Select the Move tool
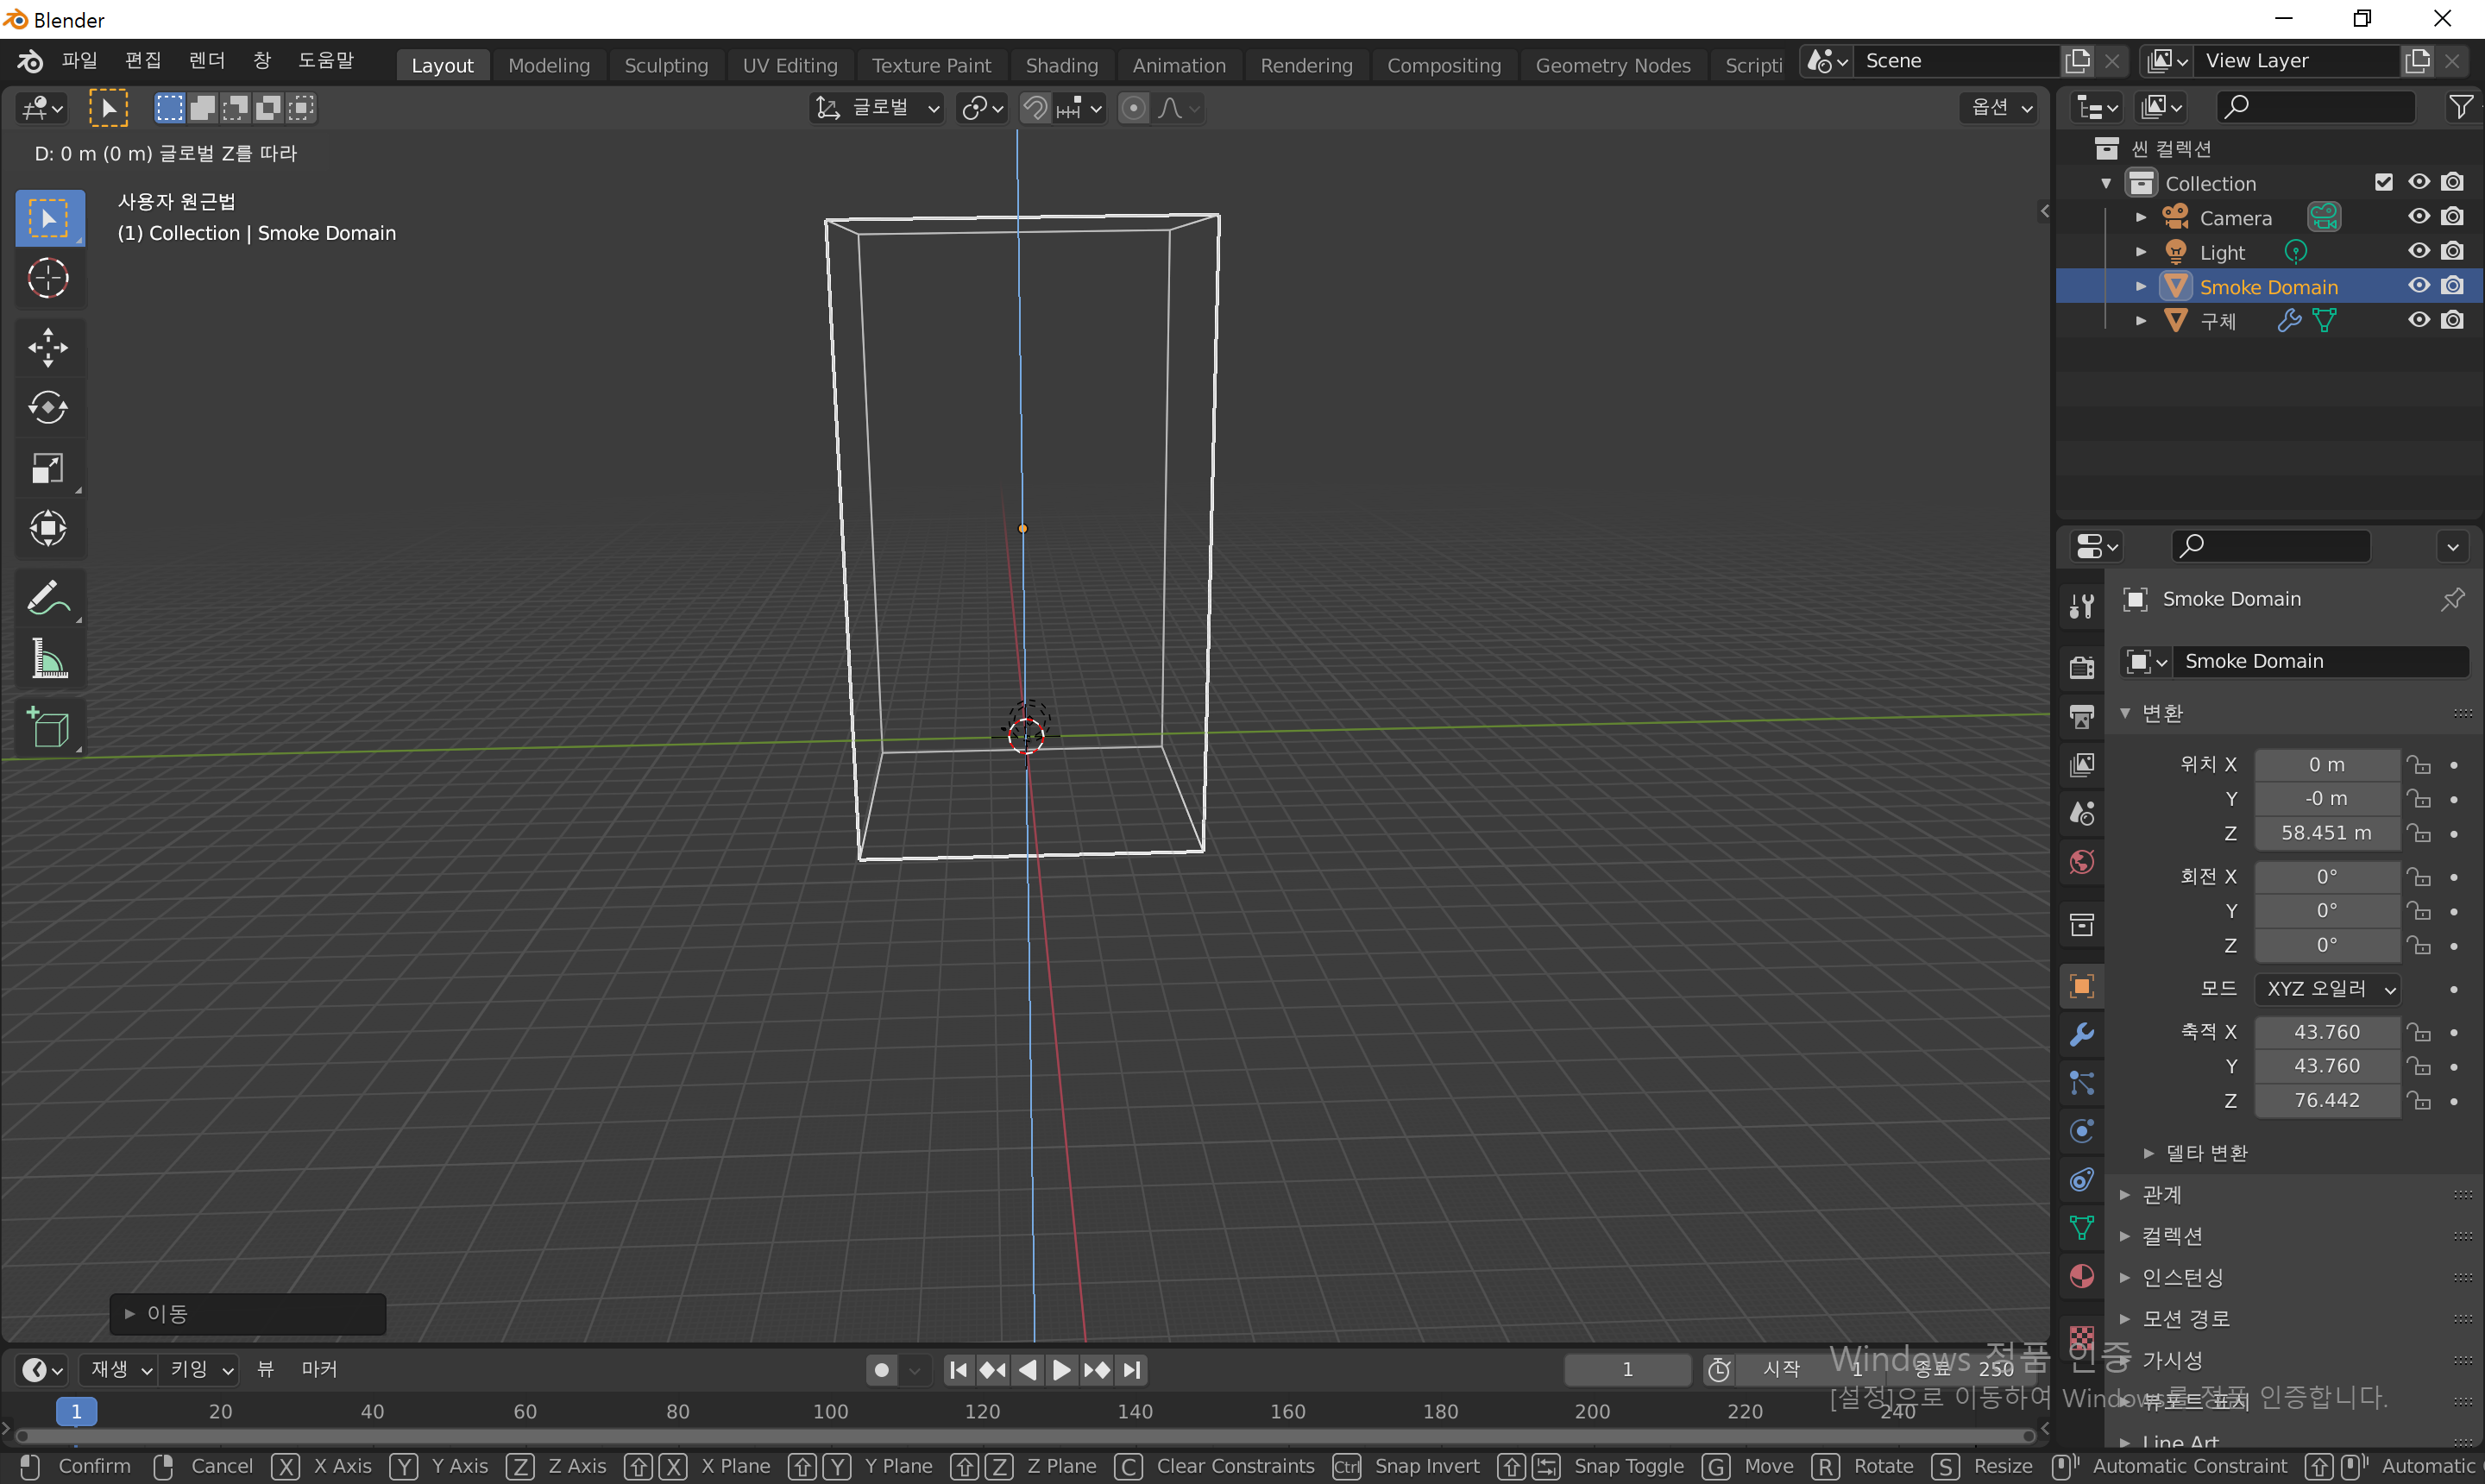The image size is (2485, 1484). (x=49, y=347)
